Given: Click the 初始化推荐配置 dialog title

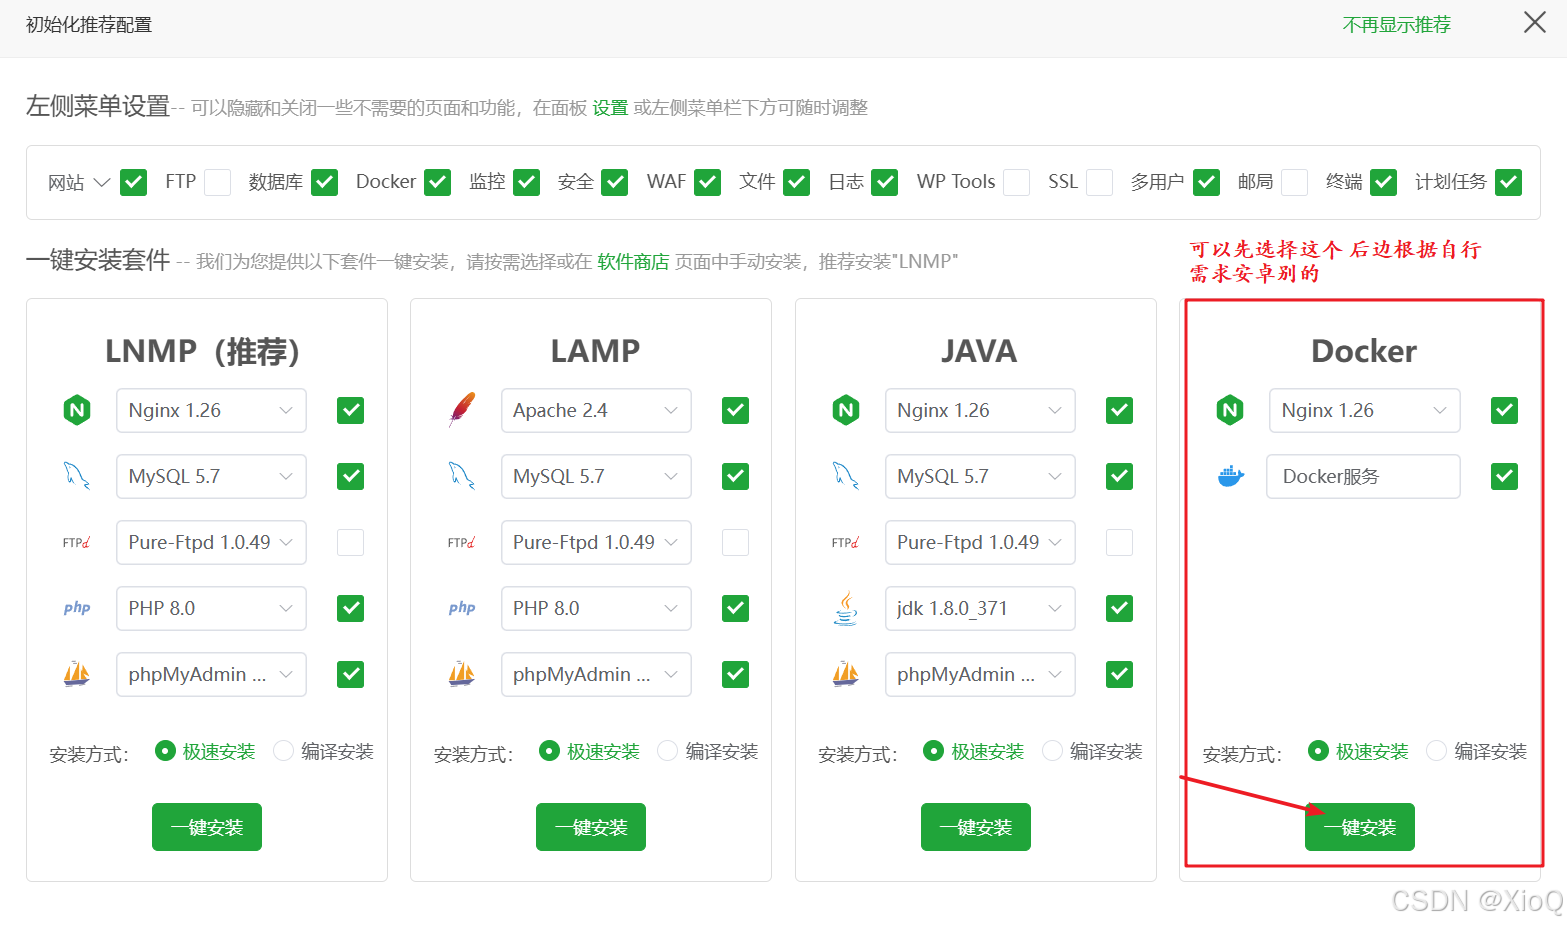Looking at the screenshot, I should point(89,25).
